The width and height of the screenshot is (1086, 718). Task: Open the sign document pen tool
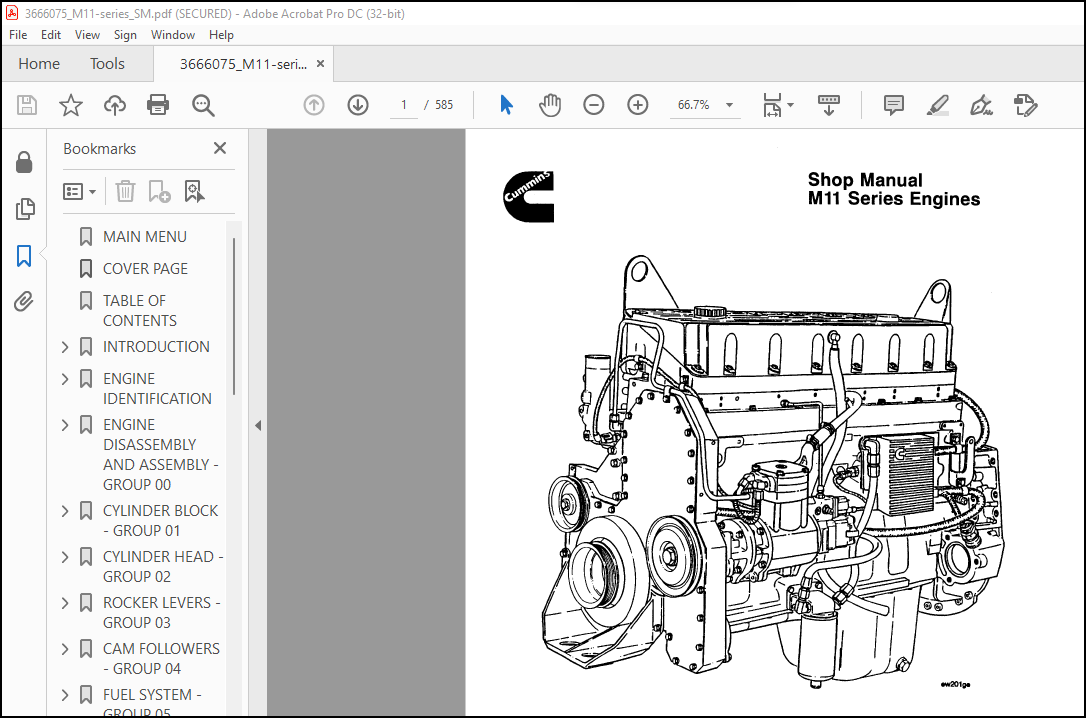point(981,105)
